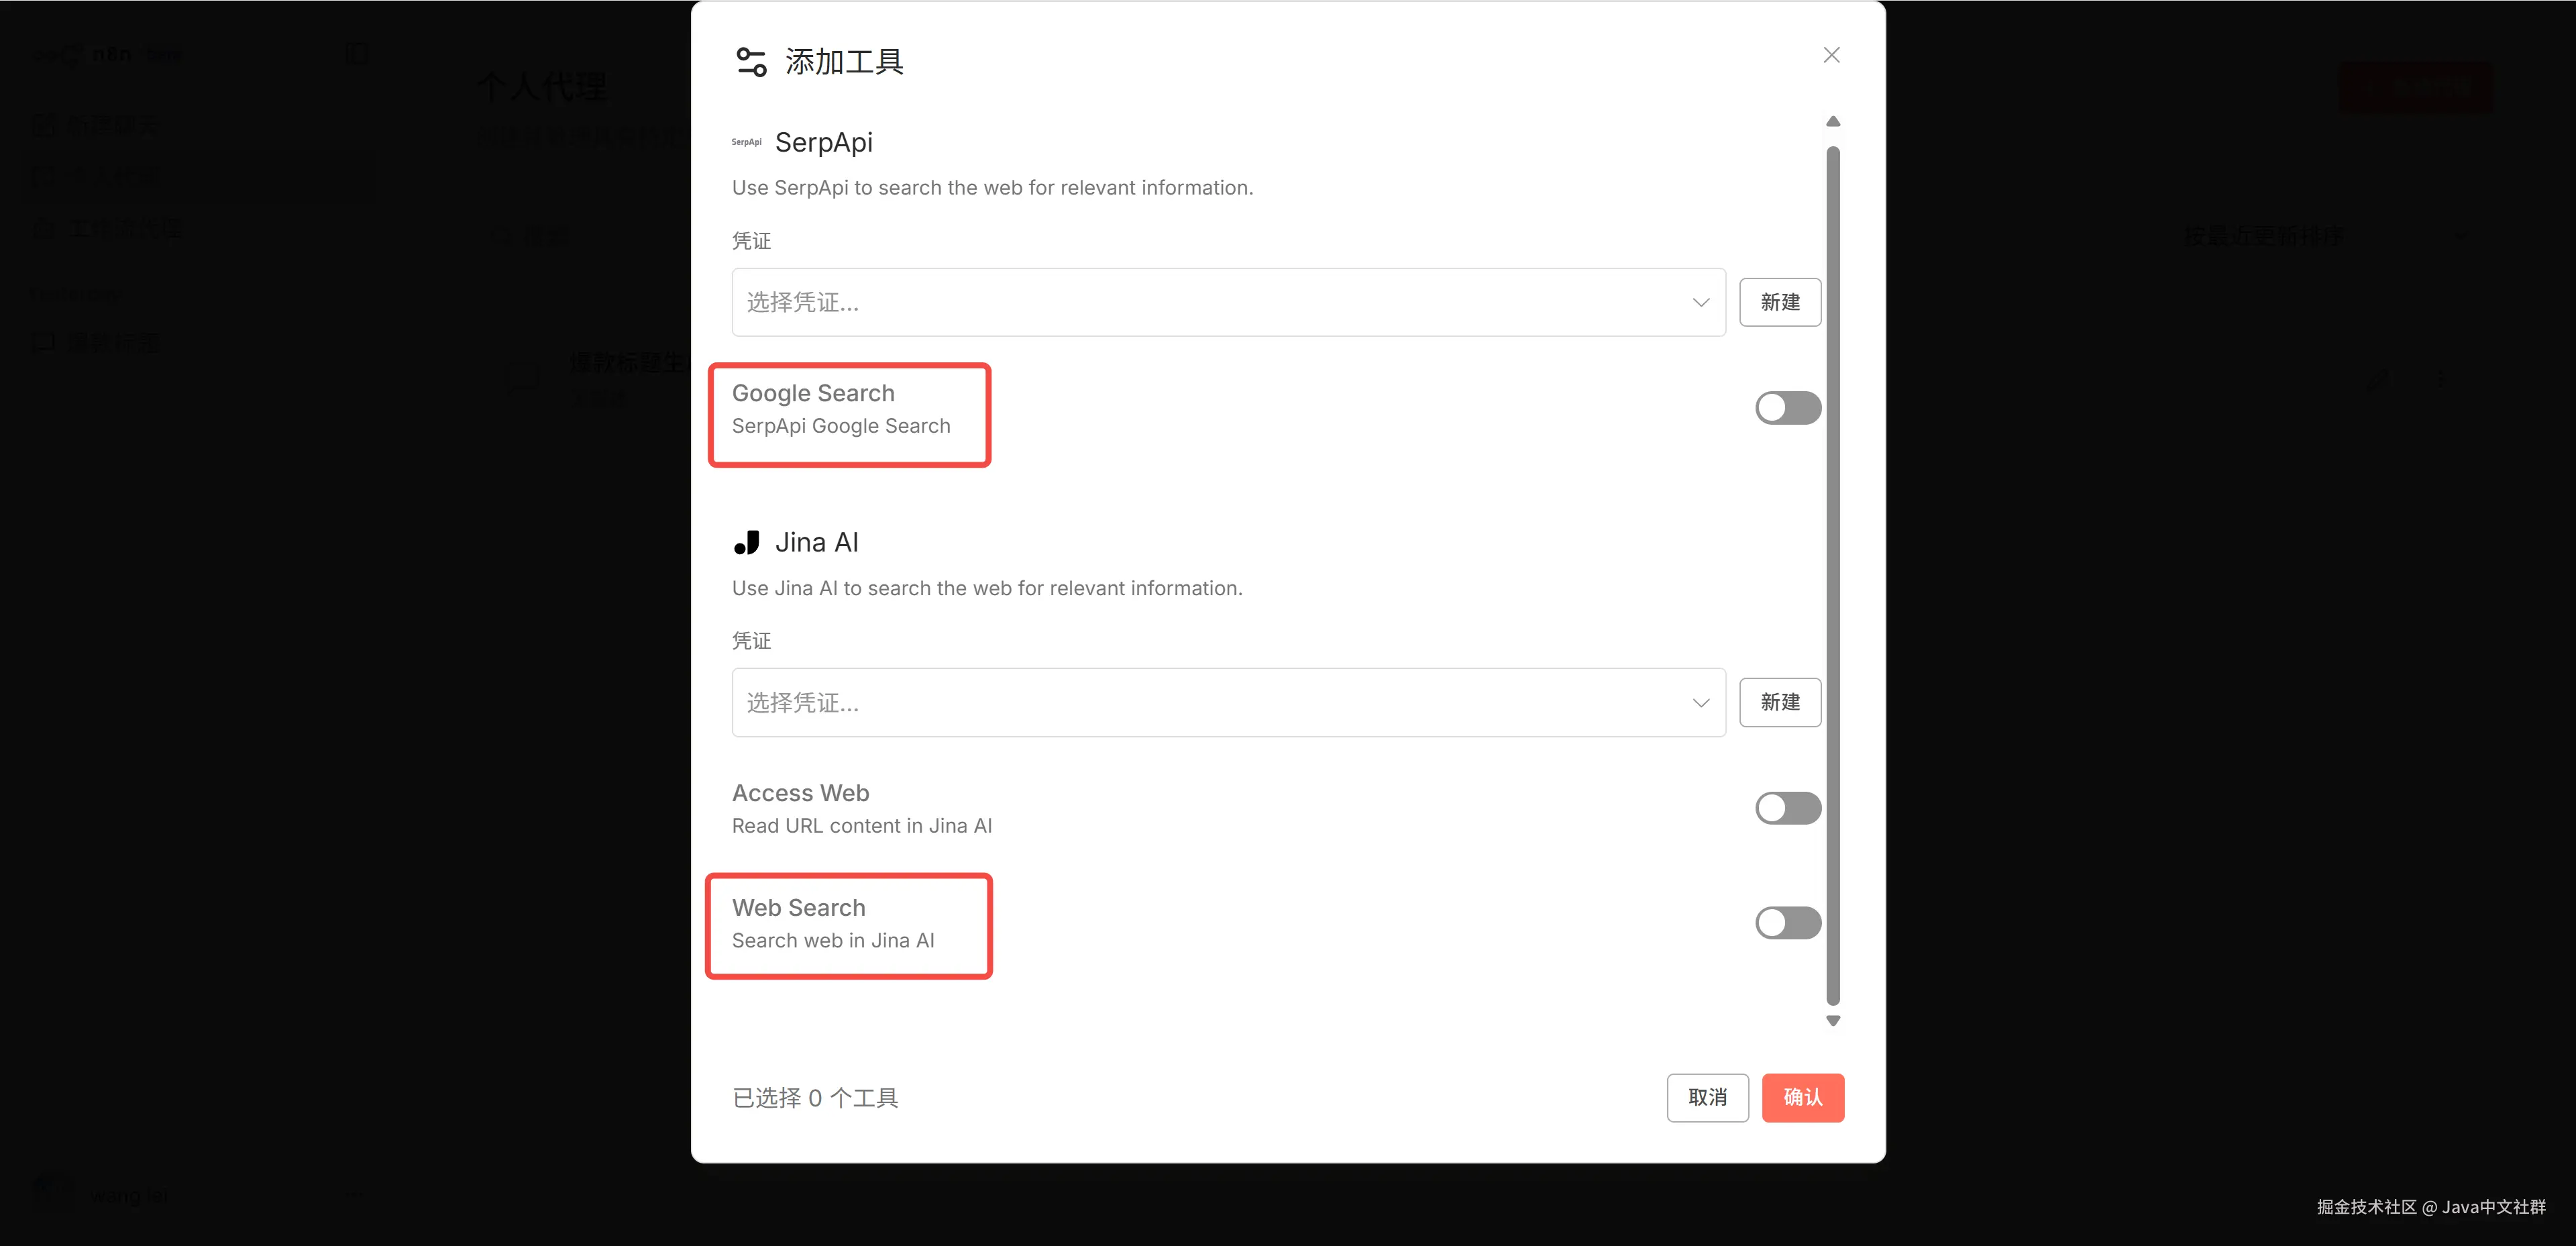
Task: Turn on the Access Web switch
Action: (x=1787, y=808)
